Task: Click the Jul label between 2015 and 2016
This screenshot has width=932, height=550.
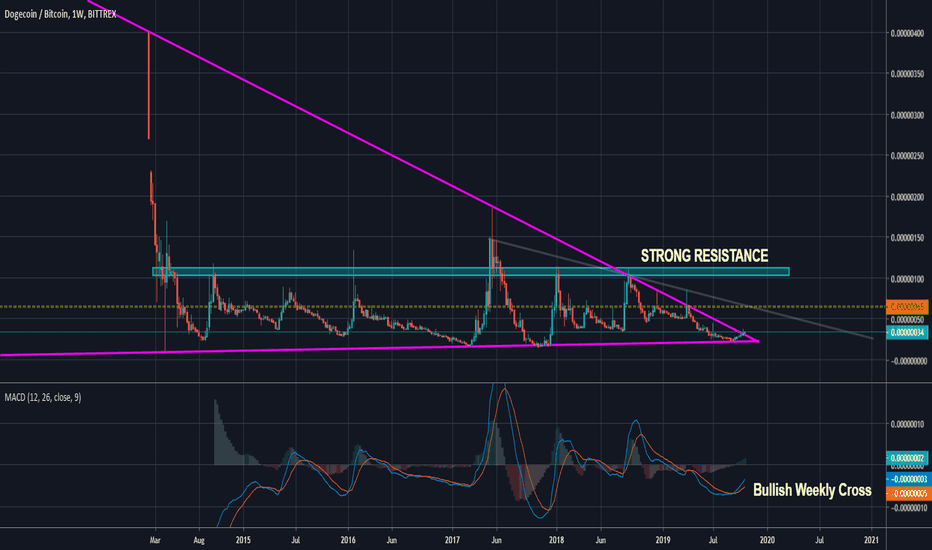Action: tap(295, 540)
